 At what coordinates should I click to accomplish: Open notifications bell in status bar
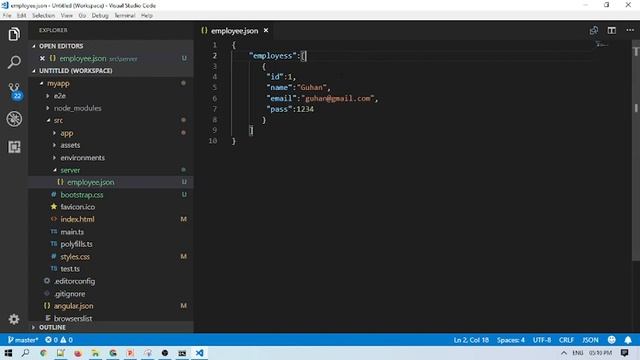coord(628,340)
